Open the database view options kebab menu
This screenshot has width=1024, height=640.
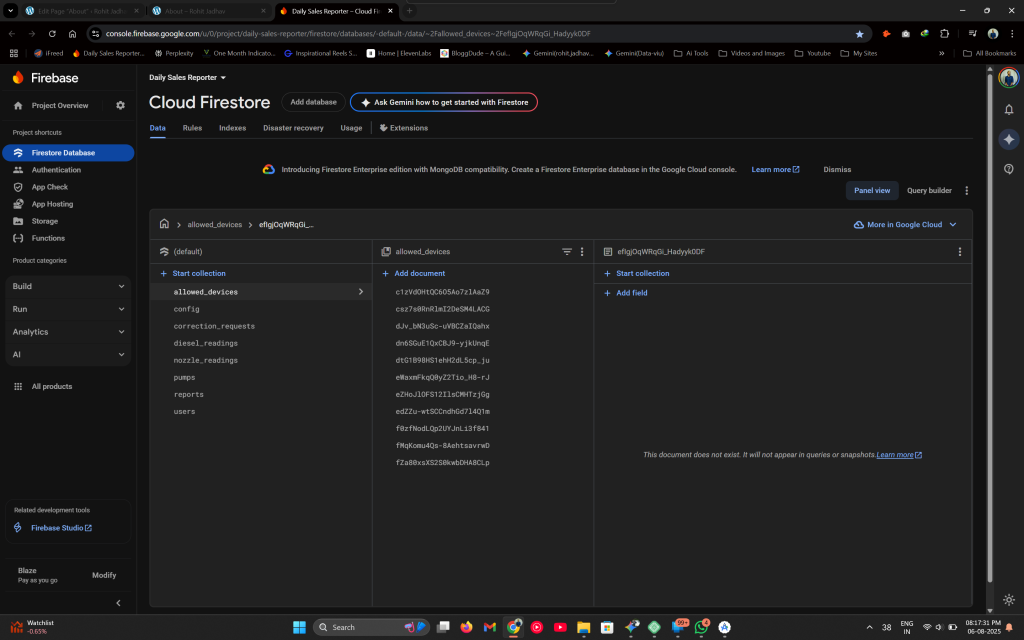pos(966,191)
